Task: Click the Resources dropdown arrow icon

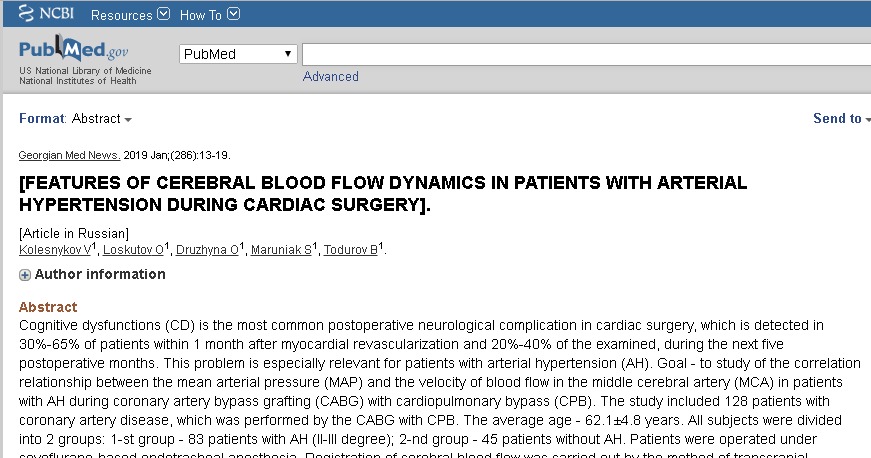Action: (163, 14)
